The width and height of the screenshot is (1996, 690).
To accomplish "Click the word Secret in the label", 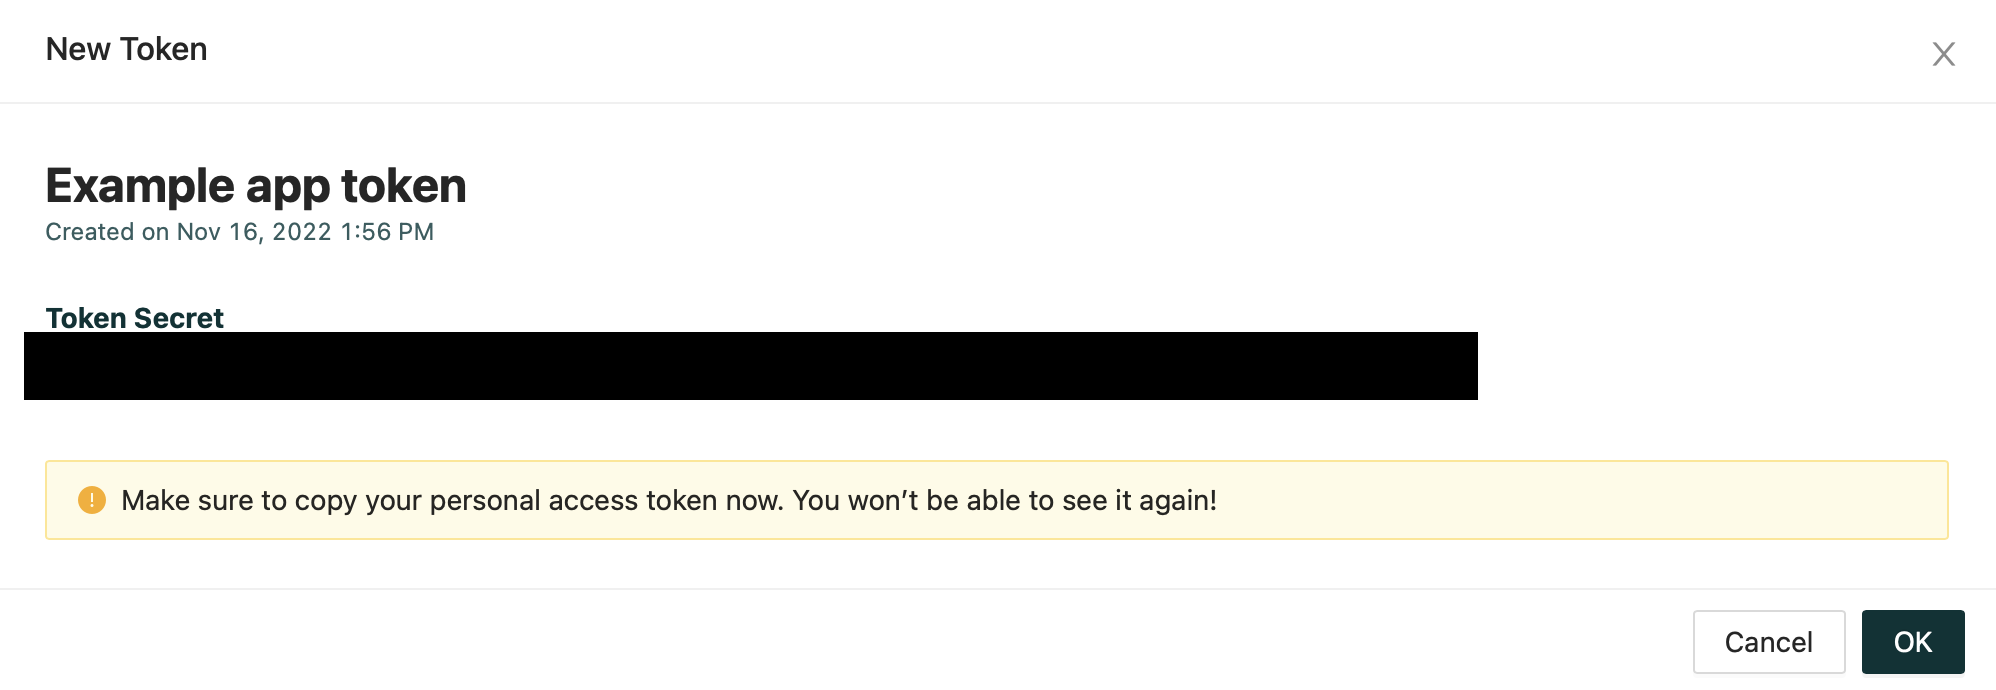I will [179, 318].
